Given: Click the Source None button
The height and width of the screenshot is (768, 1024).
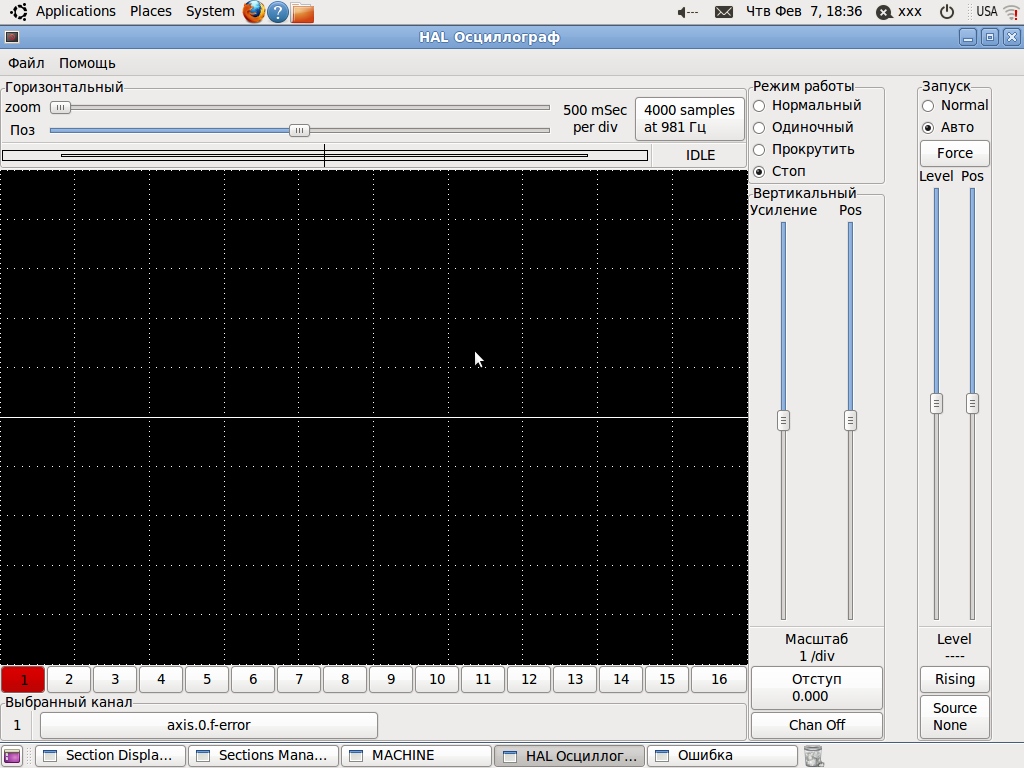Looking at the screenshot, I should (x=954, y=716).
